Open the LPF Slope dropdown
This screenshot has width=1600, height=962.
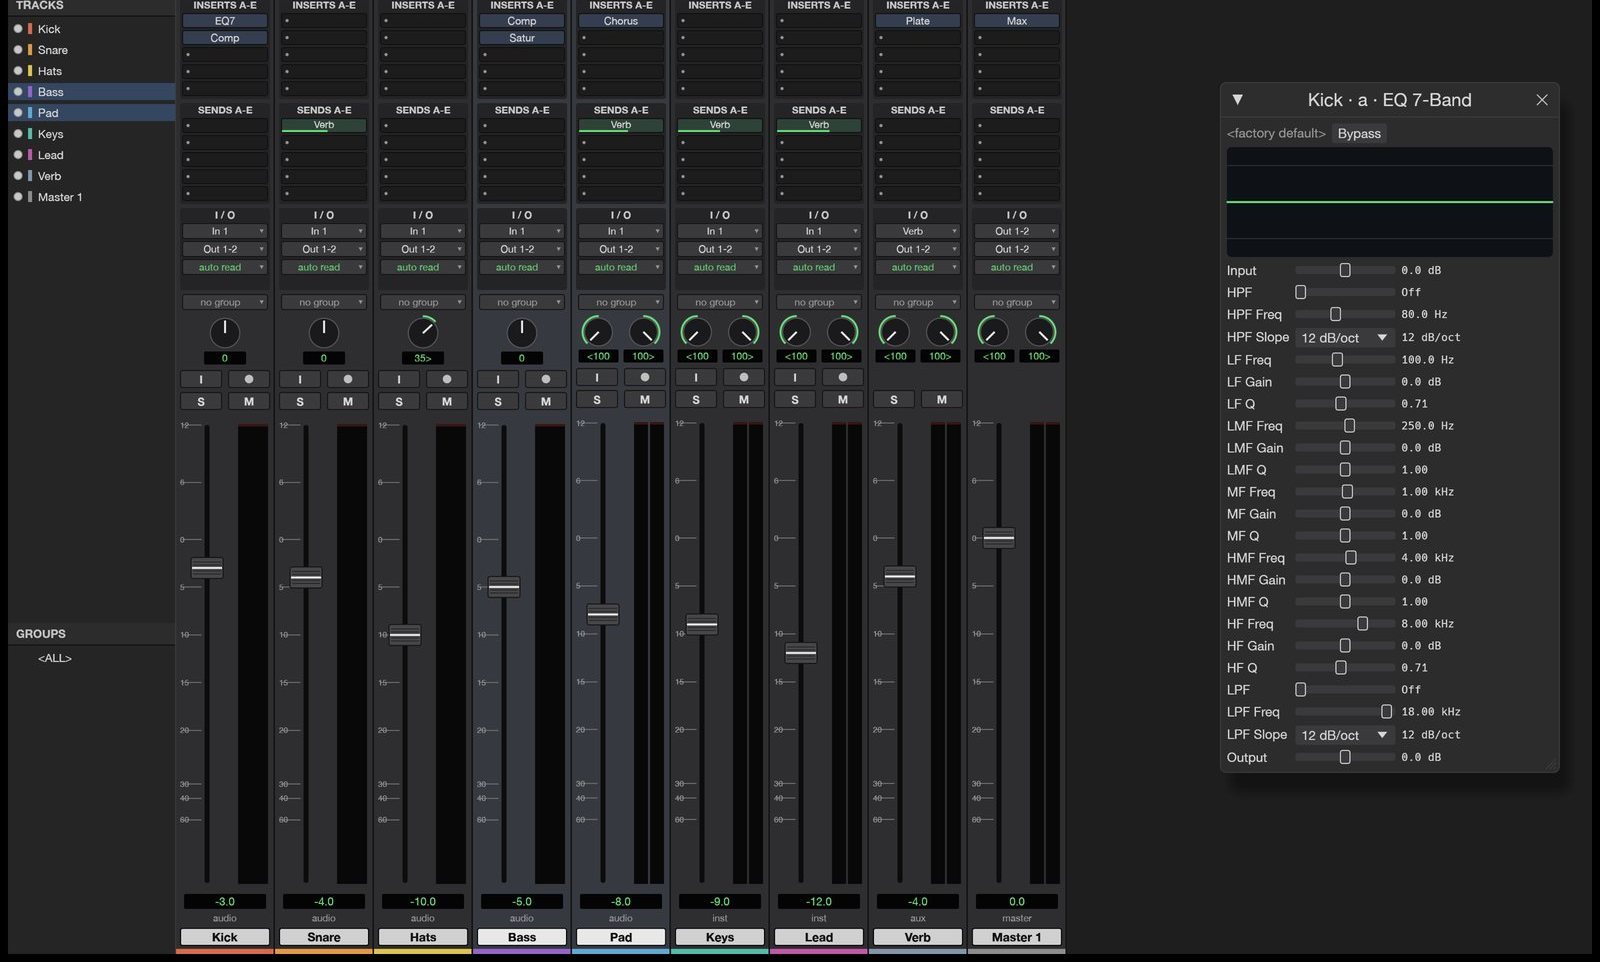[x=1344, y=735]
